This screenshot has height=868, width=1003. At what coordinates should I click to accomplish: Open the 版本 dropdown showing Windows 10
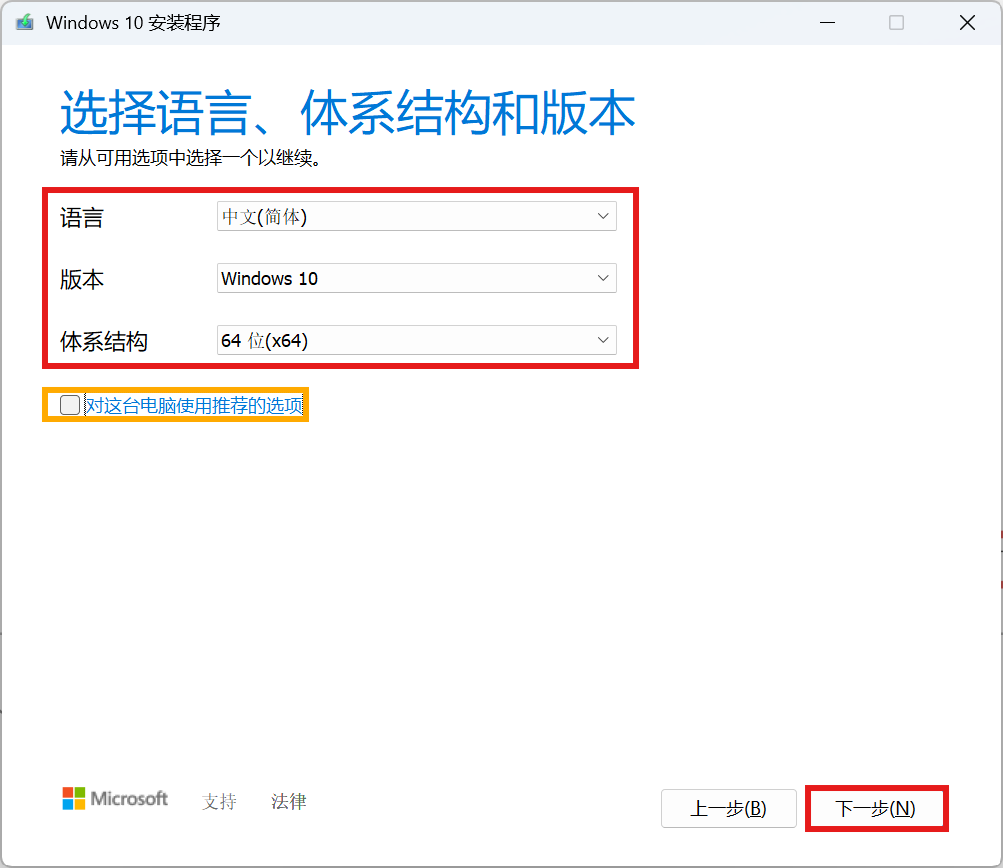pos(416,278)
